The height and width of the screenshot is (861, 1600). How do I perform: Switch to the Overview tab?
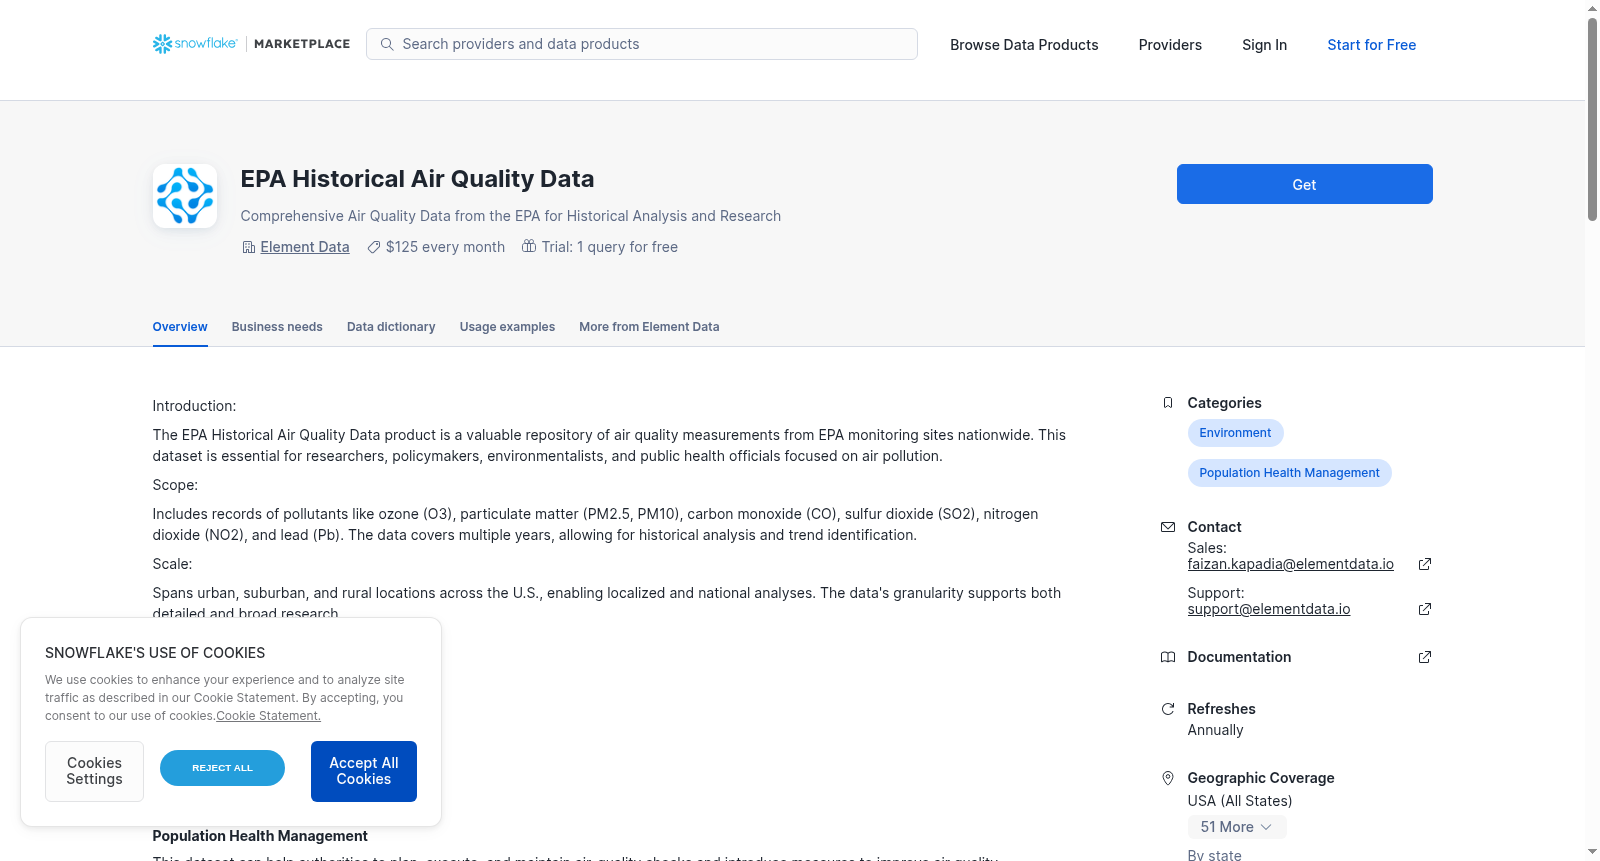coord(180,327)
